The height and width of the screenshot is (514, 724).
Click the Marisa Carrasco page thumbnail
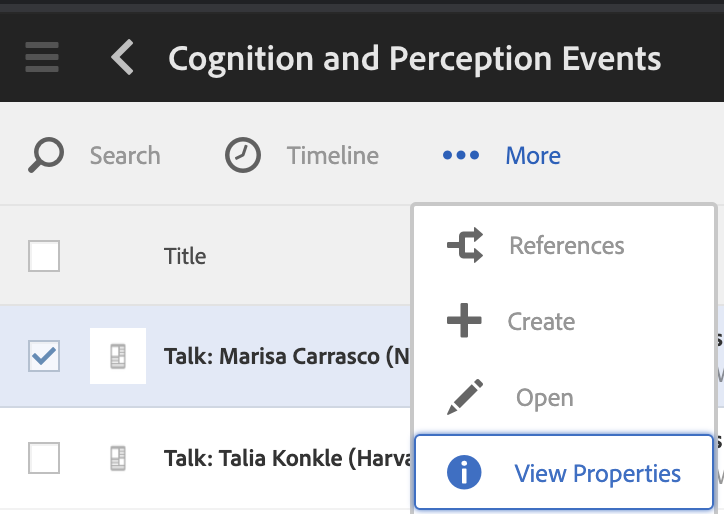[x=118, y=355]
